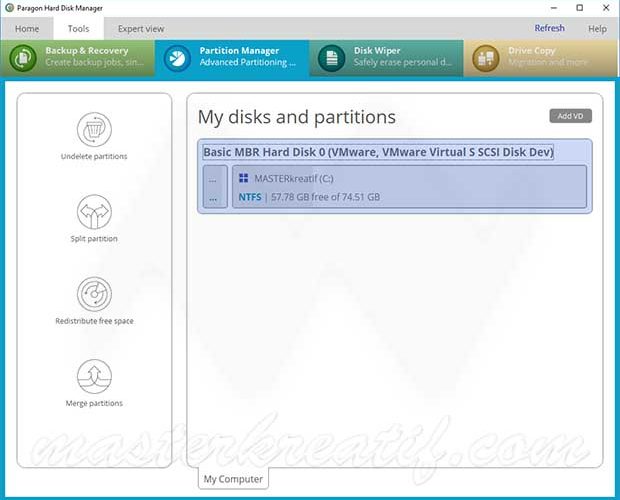Click the Partition Manager pie icon
Screen dimensions: 620x500
[177, 58]
